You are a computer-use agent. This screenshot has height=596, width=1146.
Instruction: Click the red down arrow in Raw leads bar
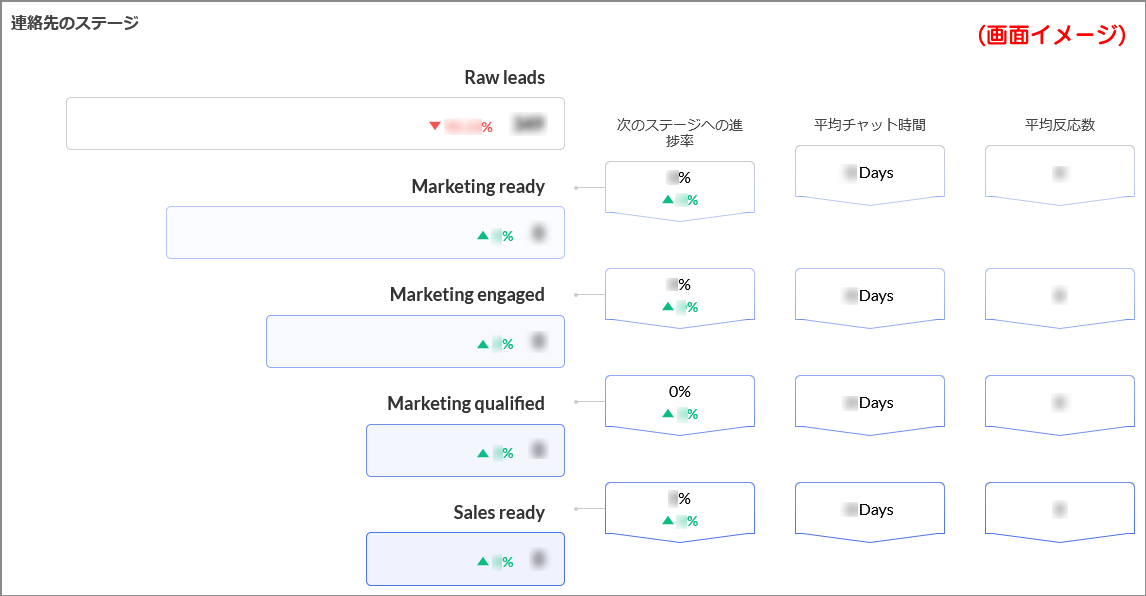pyautogui.click(x=435, y=126)
